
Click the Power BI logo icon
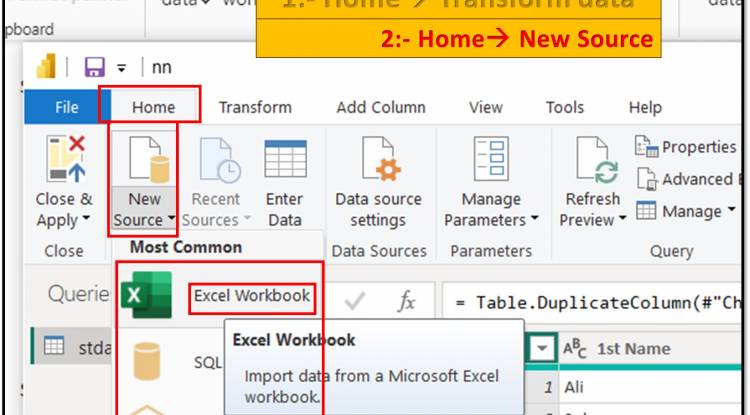point(46,66)
